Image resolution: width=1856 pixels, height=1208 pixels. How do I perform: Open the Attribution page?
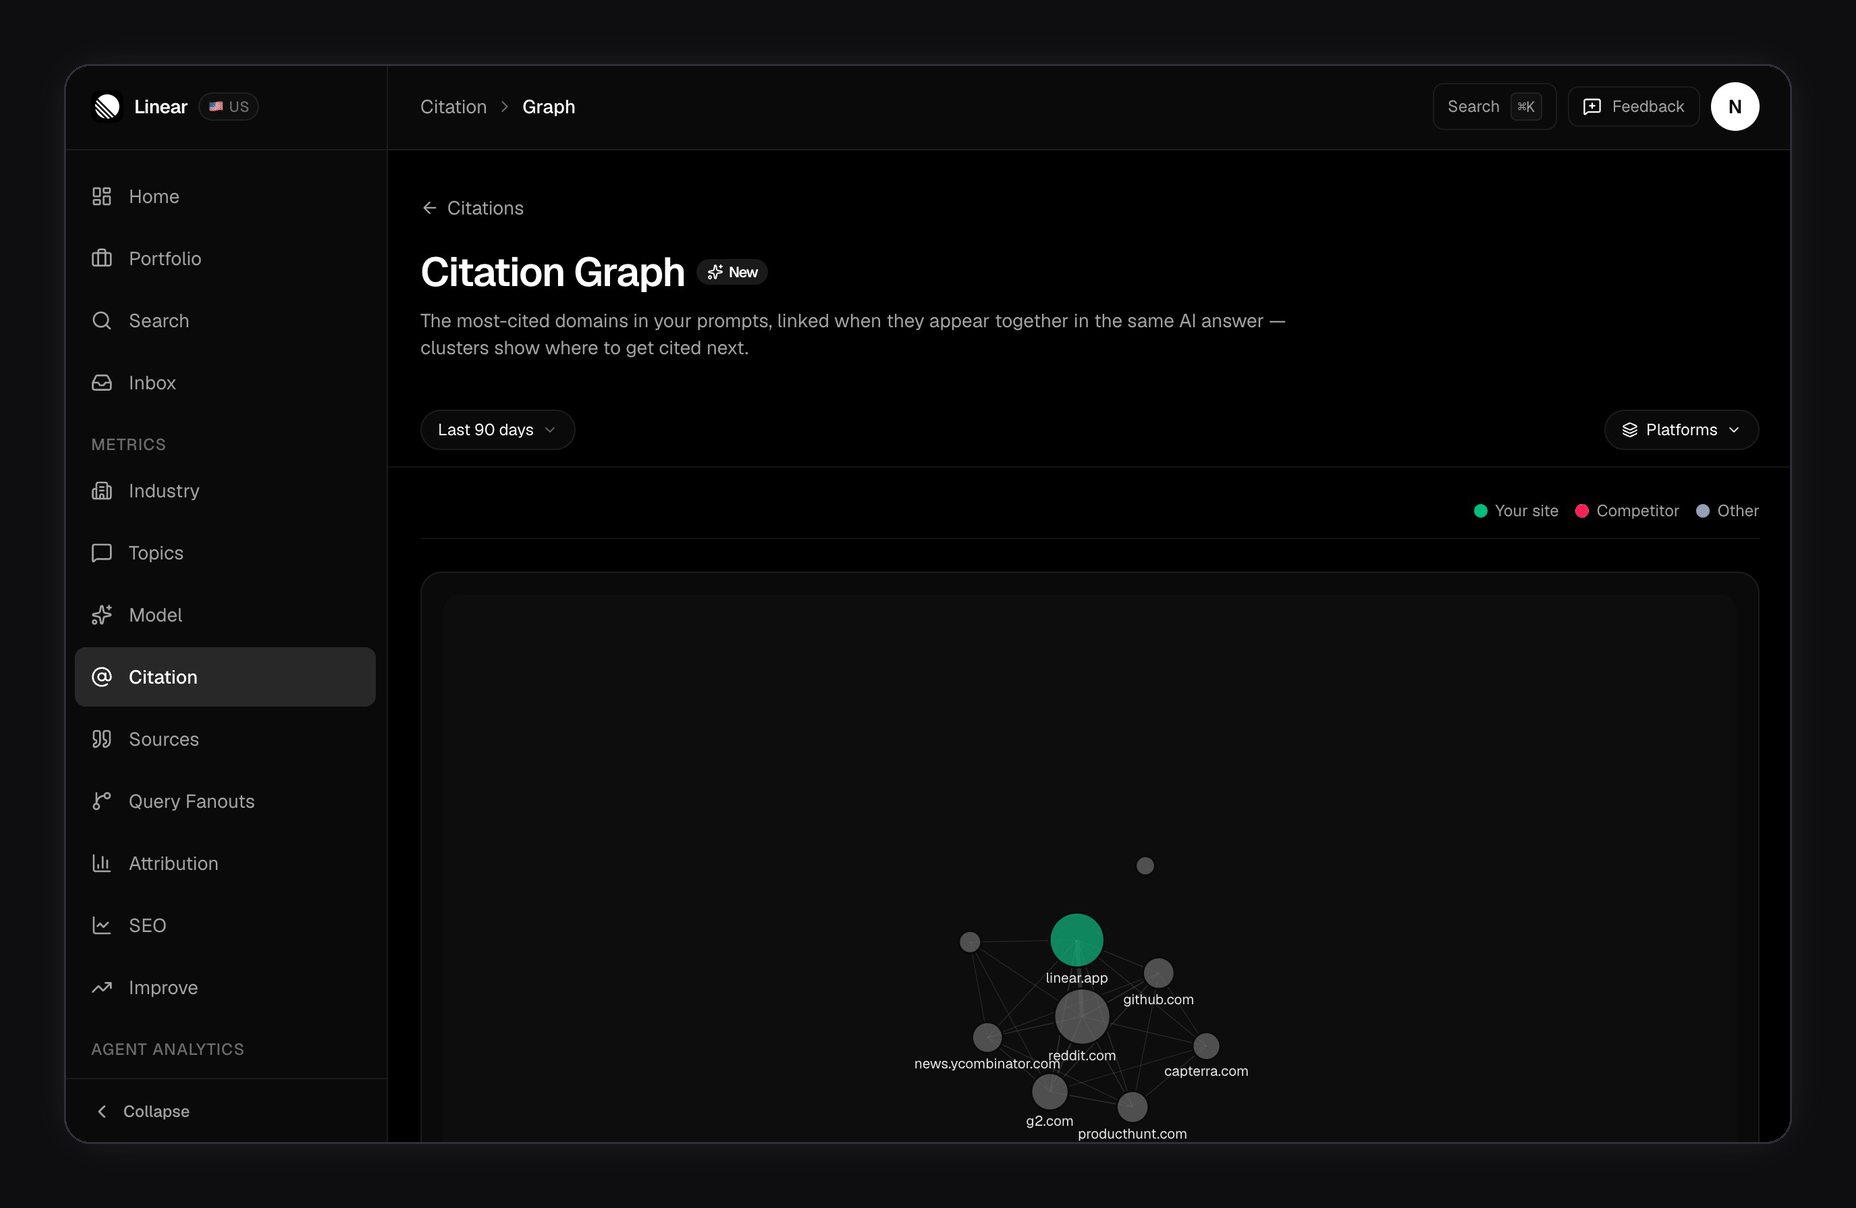(225, 863)
